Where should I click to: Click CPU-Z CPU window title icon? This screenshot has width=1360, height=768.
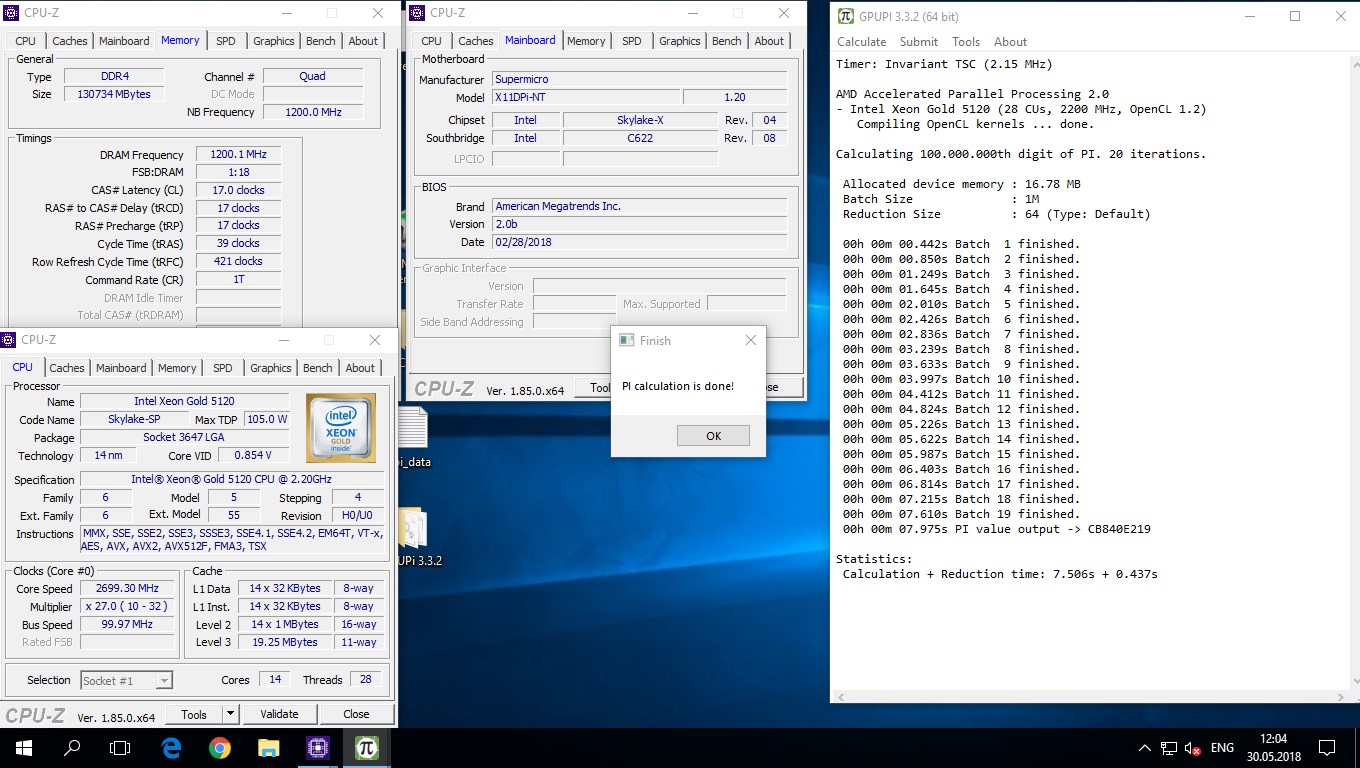coord(9,340)
